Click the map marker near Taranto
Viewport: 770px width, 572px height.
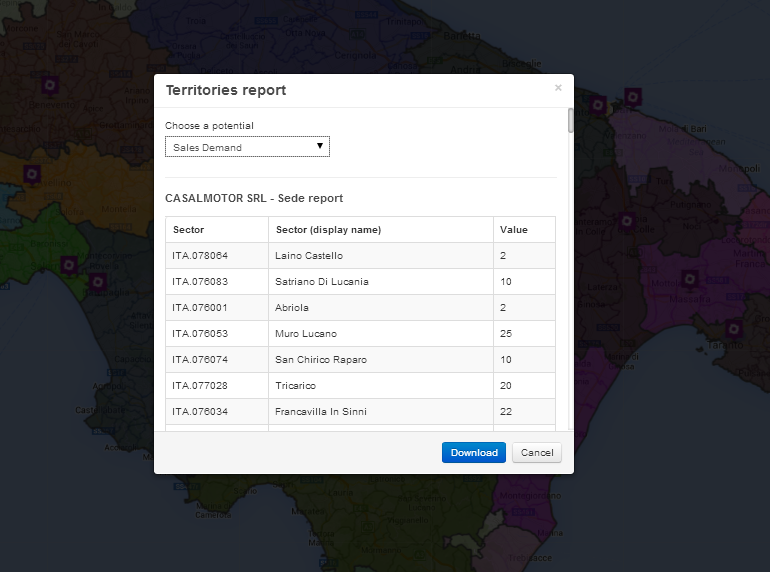point(734,328)
